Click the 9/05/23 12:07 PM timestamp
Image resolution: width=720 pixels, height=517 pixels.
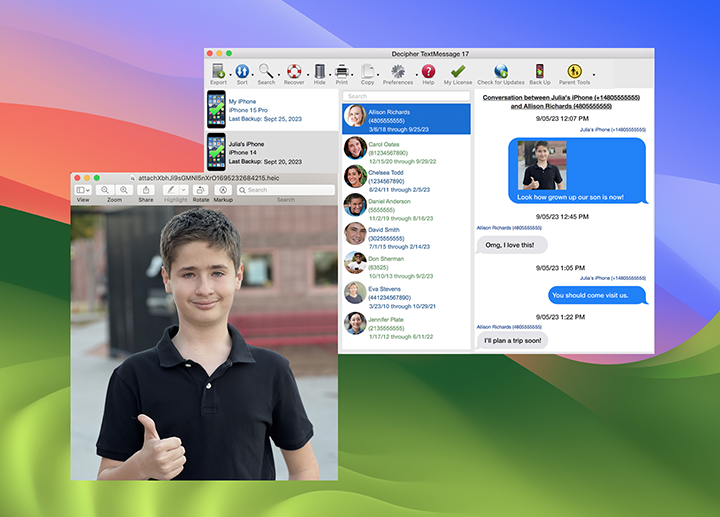pyautogui.click(x=562, y=118)
